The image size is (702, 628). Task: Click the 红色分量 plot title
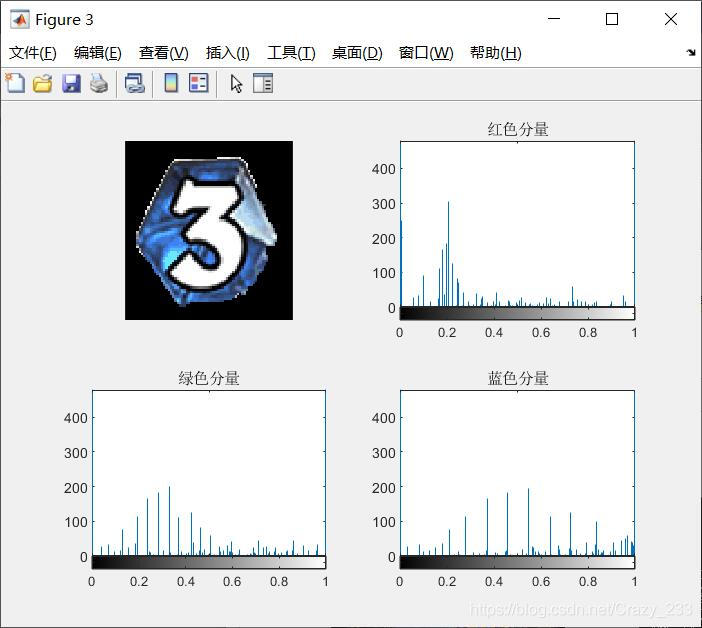518,129
